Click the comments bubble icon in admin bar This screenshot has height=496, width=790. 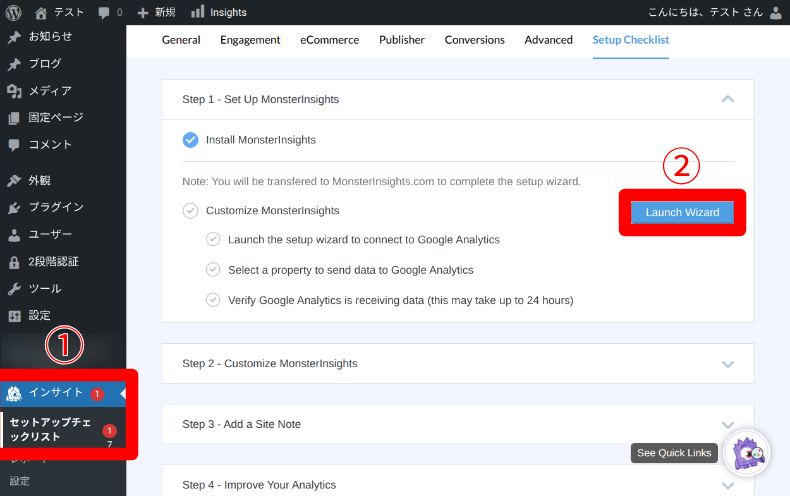tap(105, 12)
